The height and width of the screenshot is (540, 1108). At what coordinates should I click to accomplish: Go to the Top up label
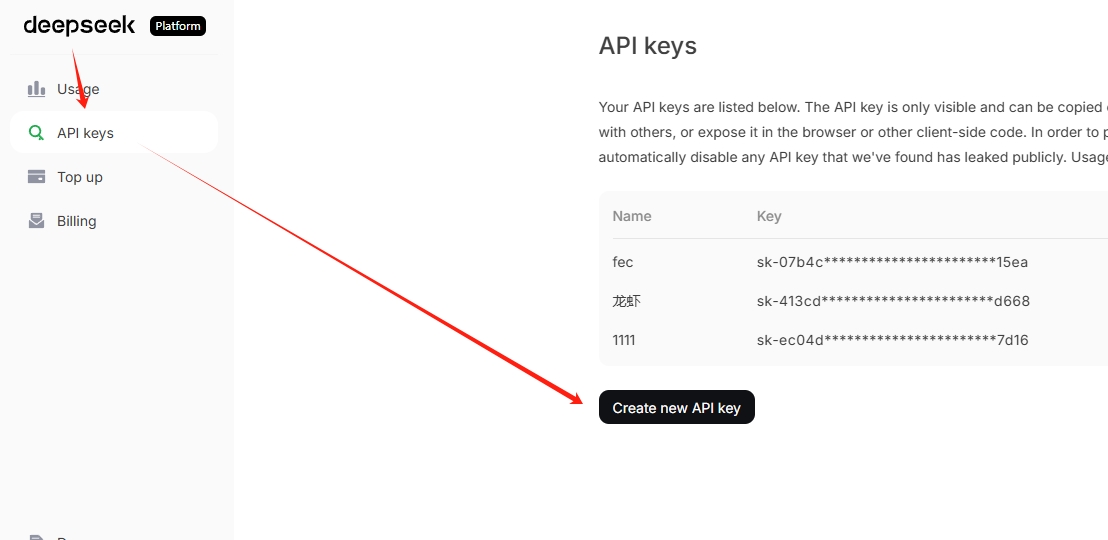click(80, 177)
